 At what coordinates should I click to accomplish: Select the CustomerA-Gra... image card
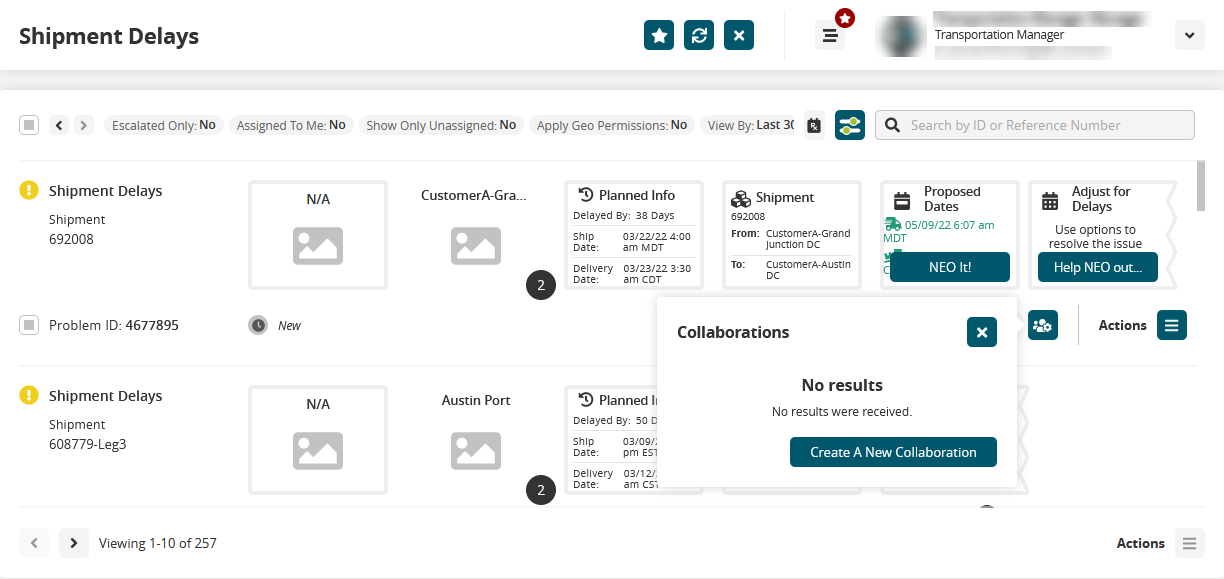475,235
